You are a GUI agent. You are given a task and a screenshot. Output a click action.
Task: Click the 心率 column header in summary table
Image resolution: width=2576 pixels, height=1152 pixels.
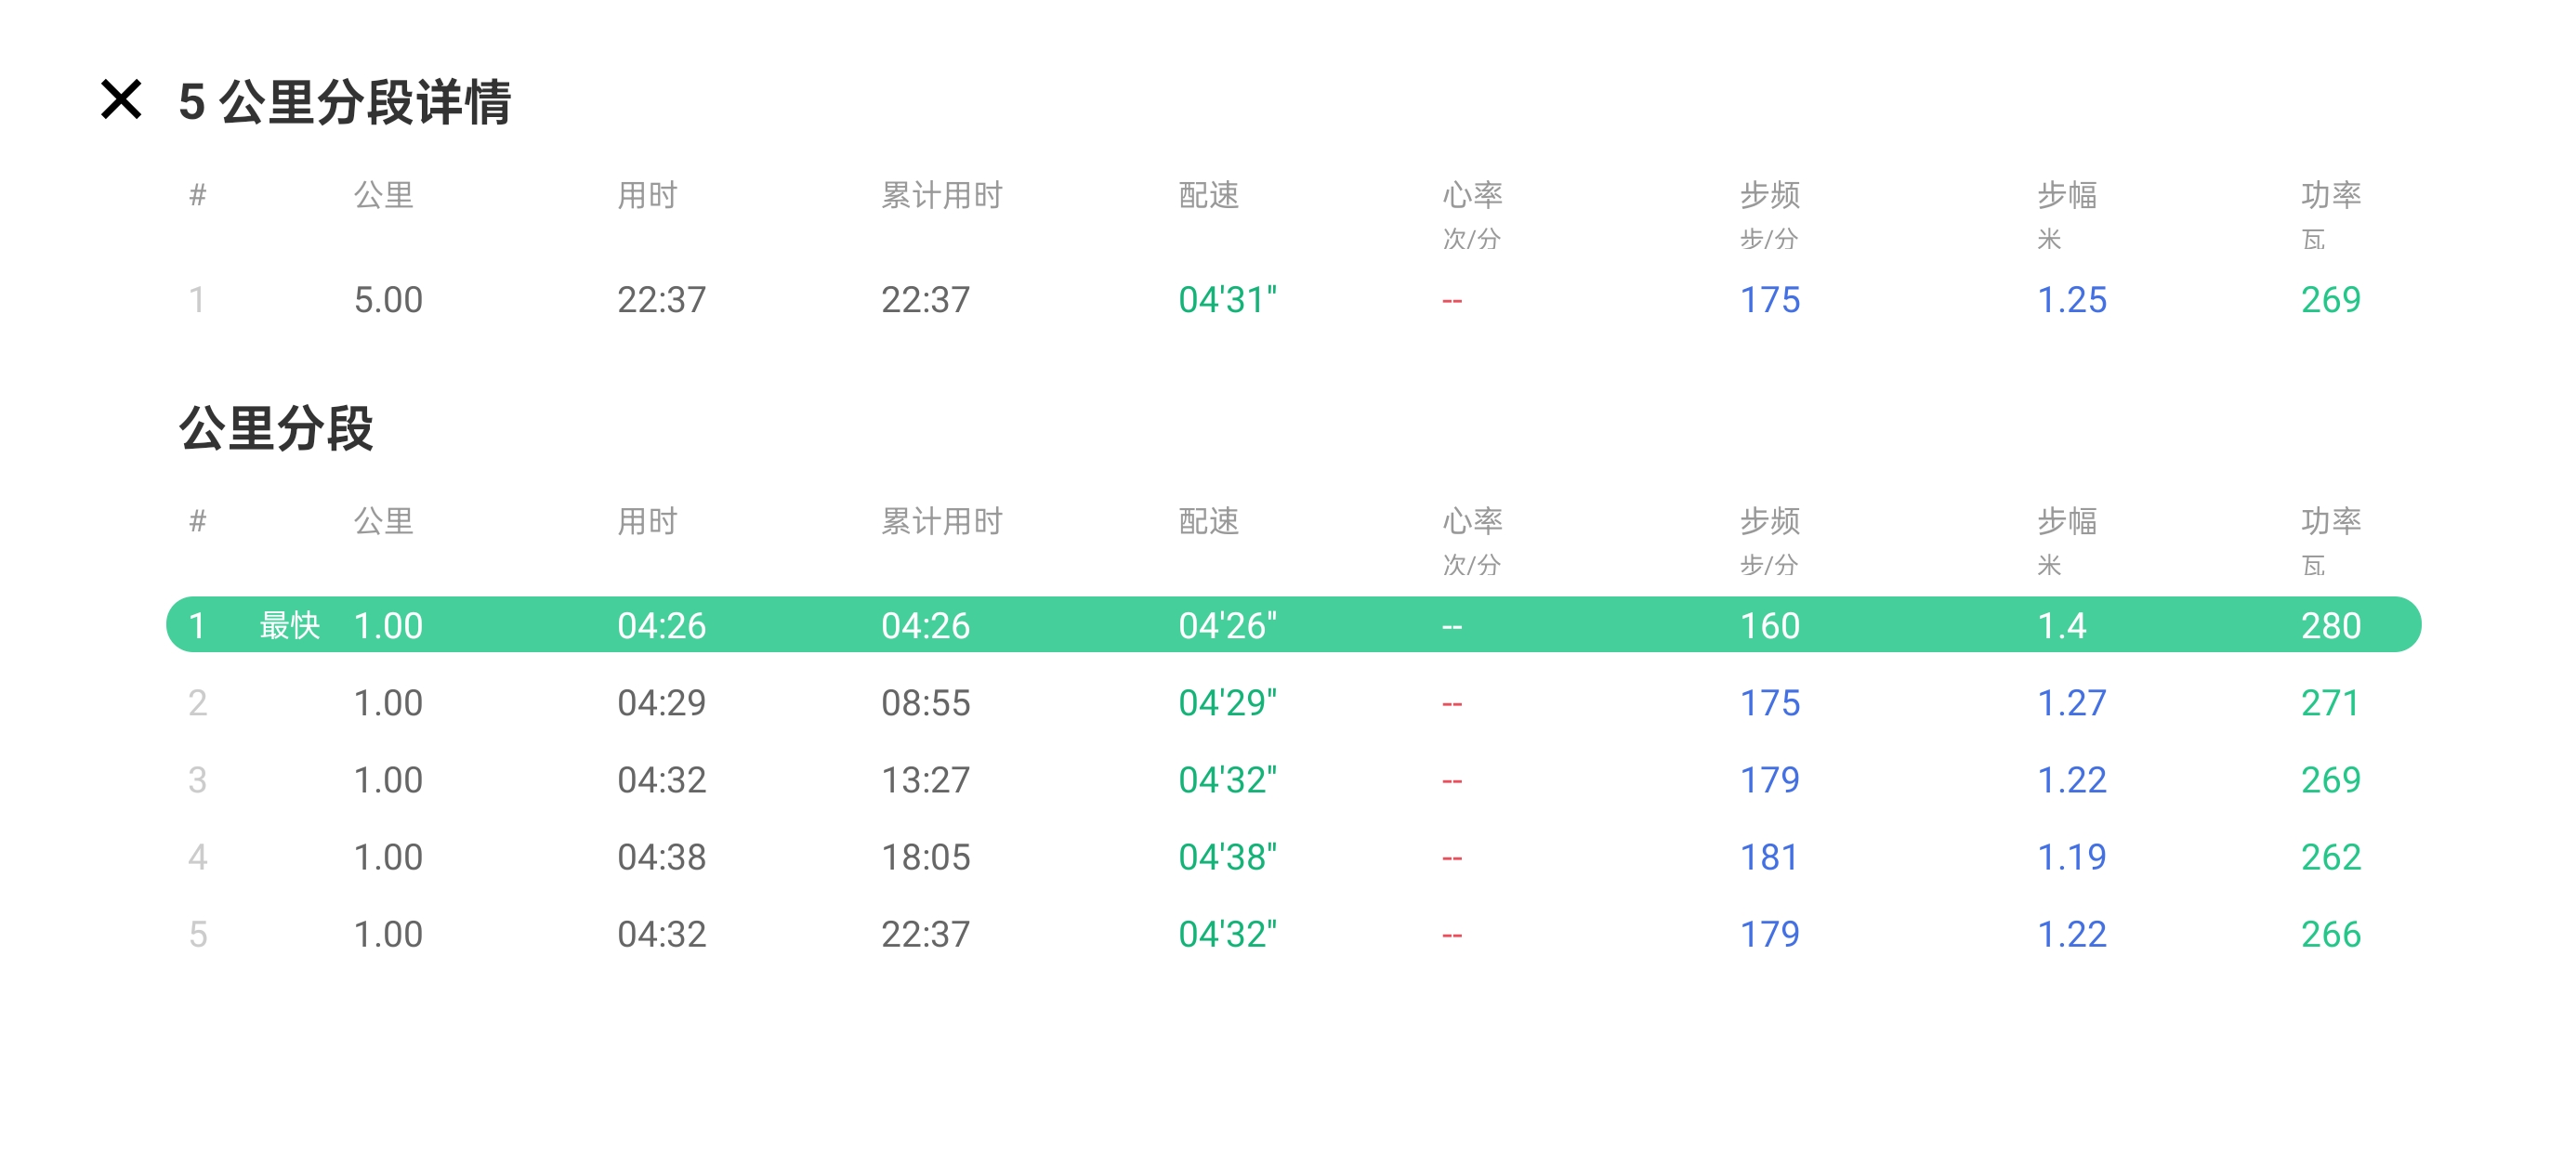1472,195
